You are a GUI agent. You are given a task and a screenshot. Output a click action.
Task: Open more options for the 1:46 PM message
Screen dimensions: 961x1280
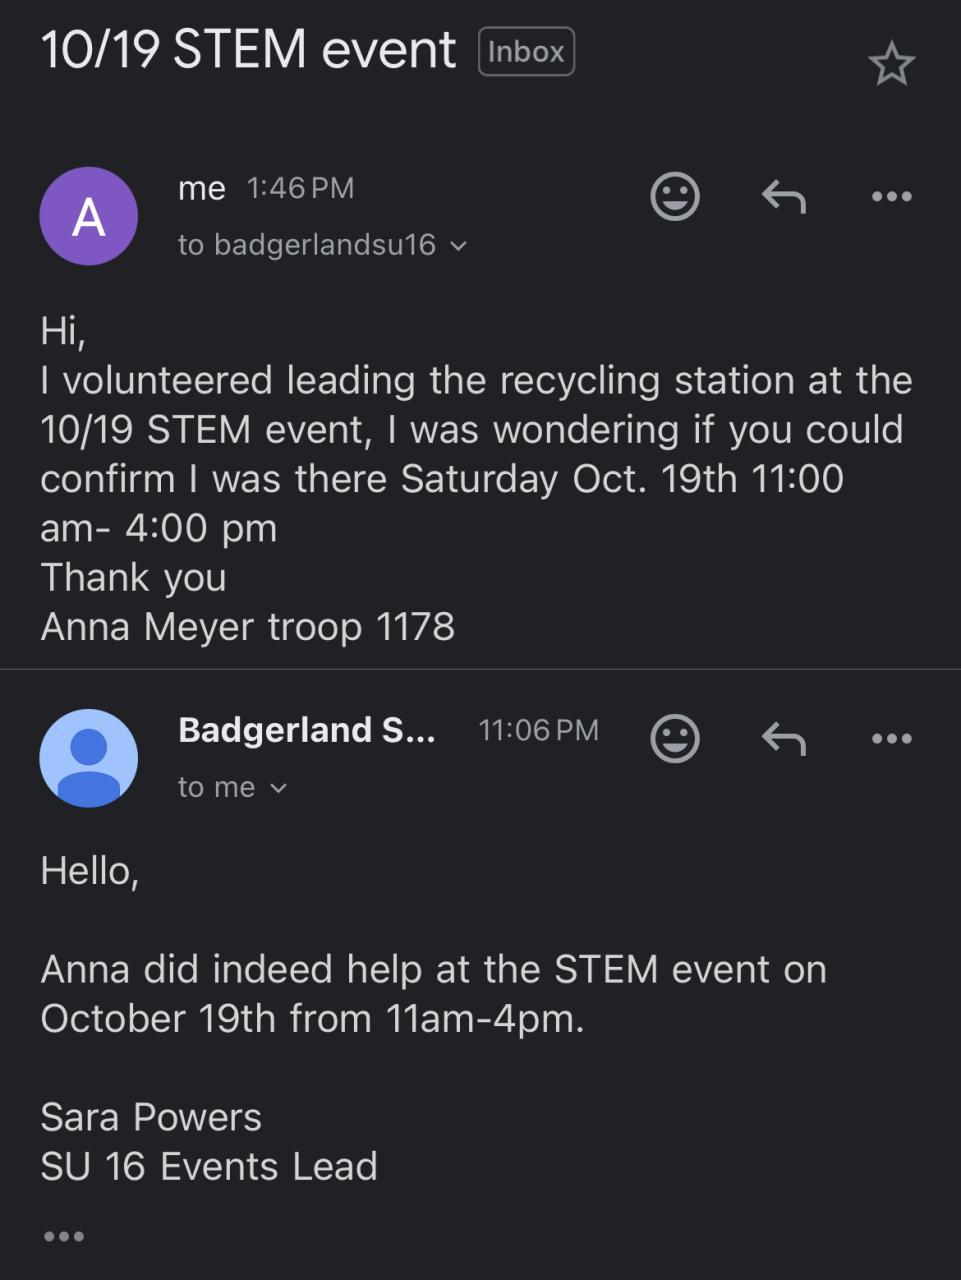pos(891,196)
